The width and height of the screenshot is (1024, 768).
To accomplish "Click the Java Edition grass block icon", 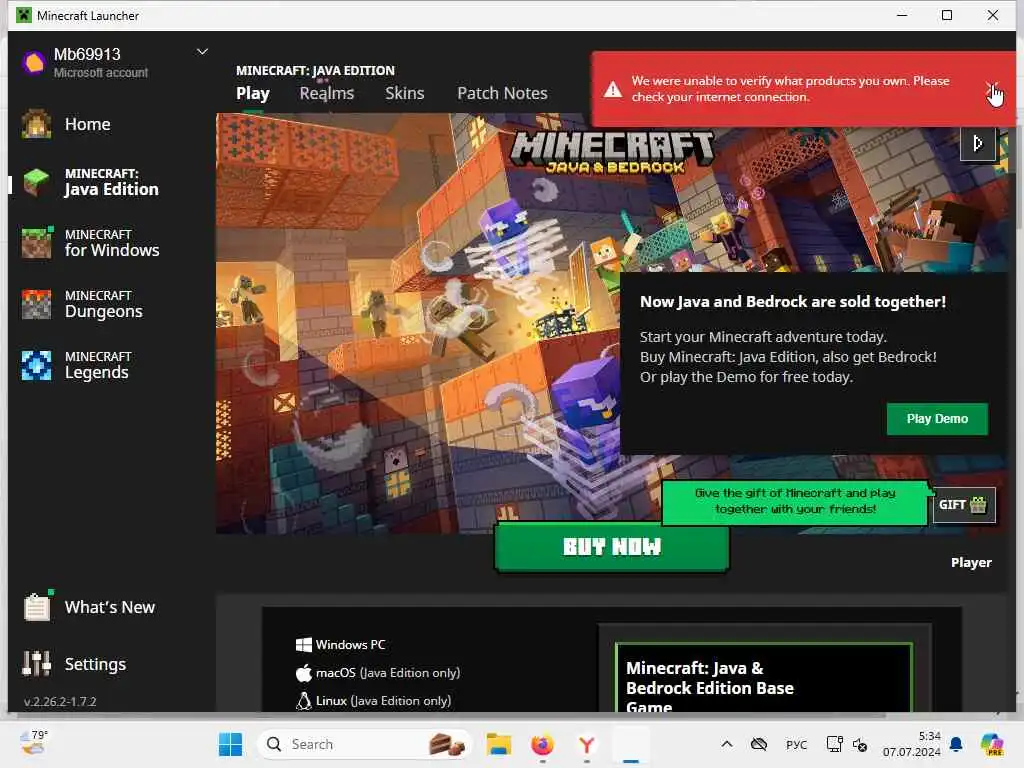I will click(36, 182).
